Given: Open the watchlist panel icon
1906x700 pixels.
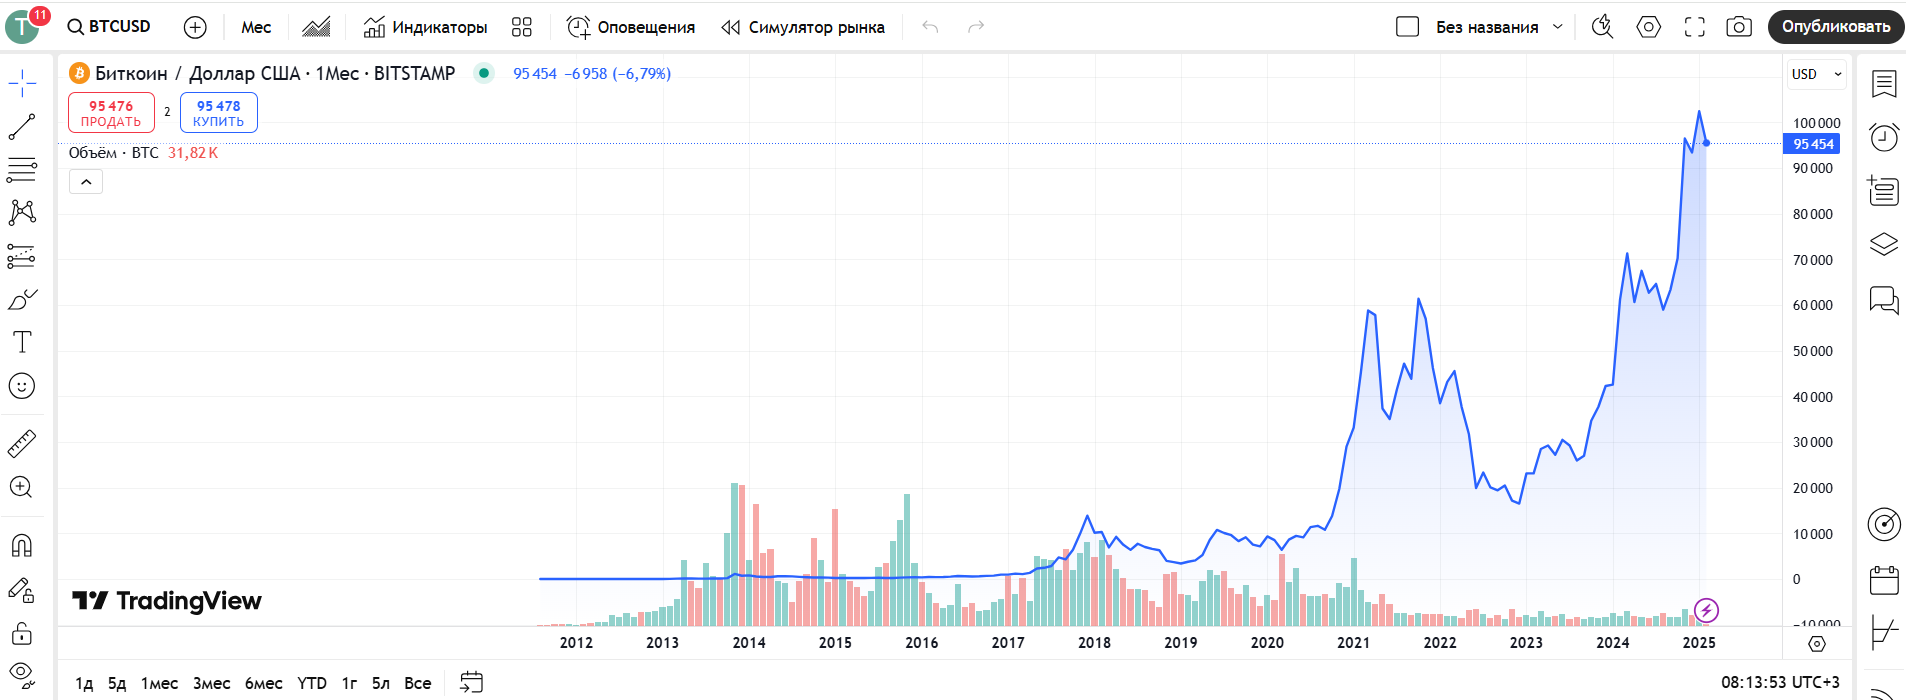Looking at the screenshot, I should click(1884, 84).
